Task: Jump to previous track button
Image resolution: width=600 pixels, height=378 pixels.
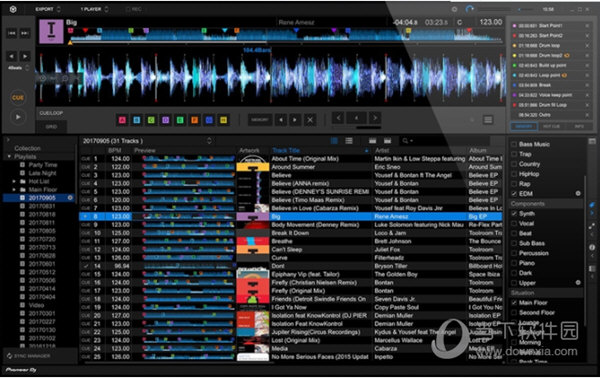Action: point(11,33)
